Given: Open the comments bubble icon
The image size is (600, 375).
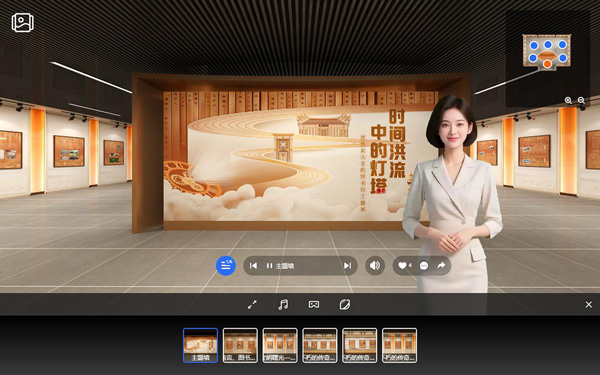Looking at the screenshot, I should click(424, 266).
